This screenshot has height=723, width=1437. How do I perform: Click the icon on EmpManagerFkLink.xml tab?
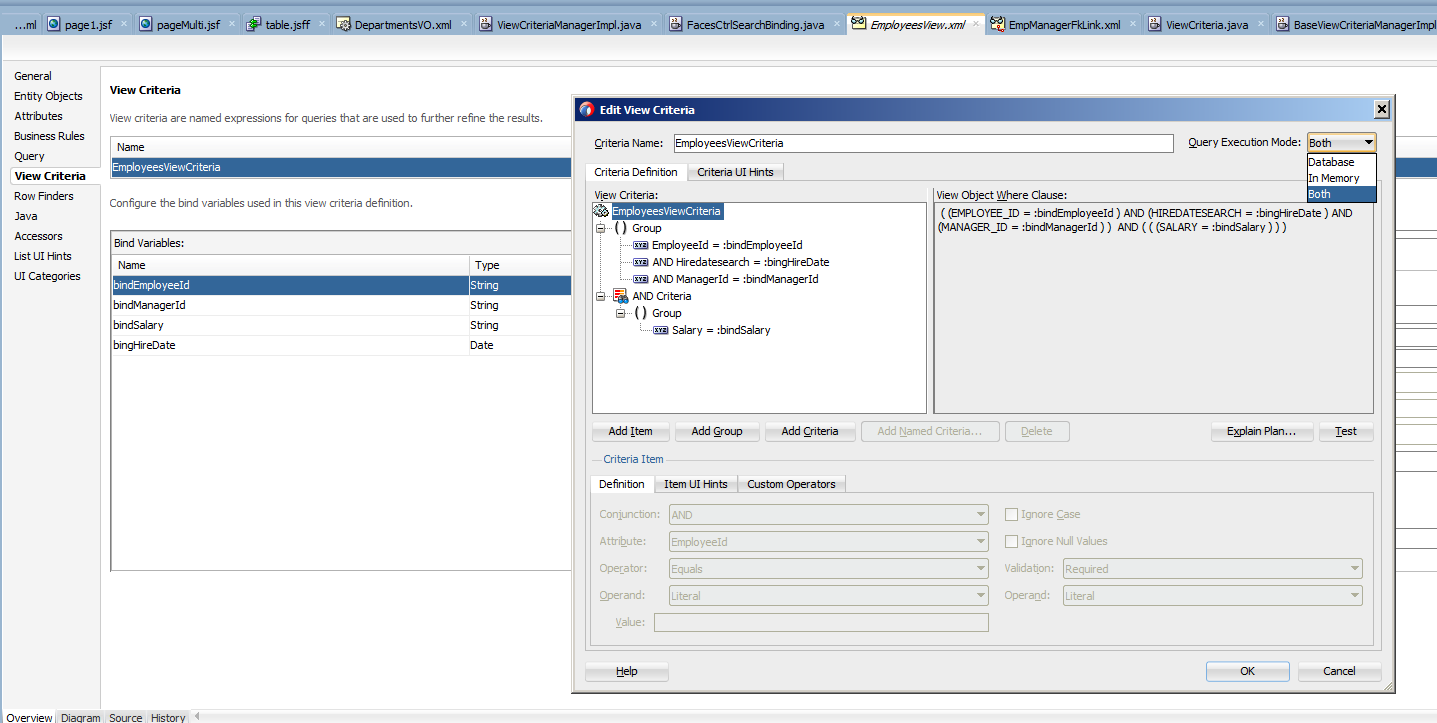[997, 23]
